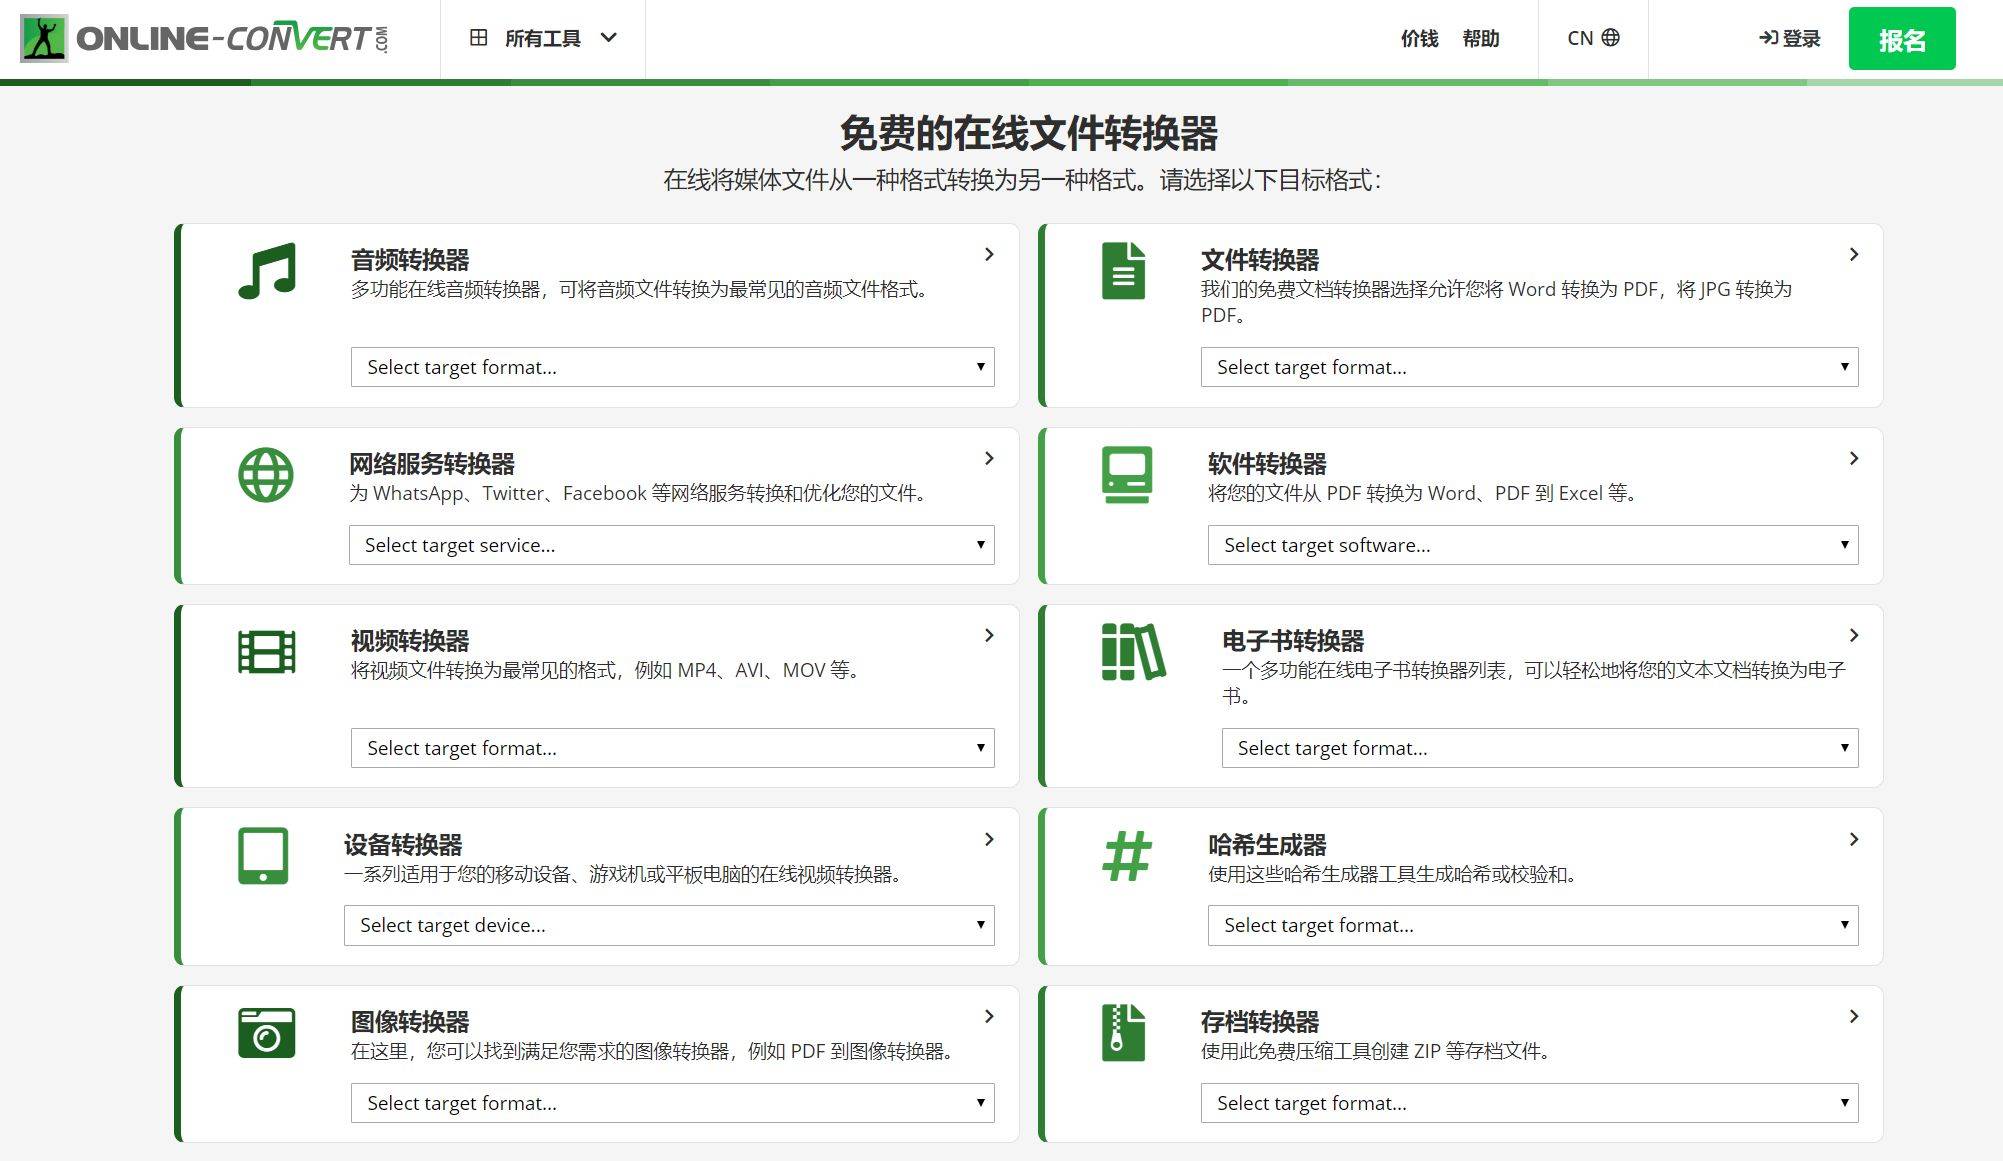
Task: Open document converter target format dropdown
Action: click(1529, 367)
